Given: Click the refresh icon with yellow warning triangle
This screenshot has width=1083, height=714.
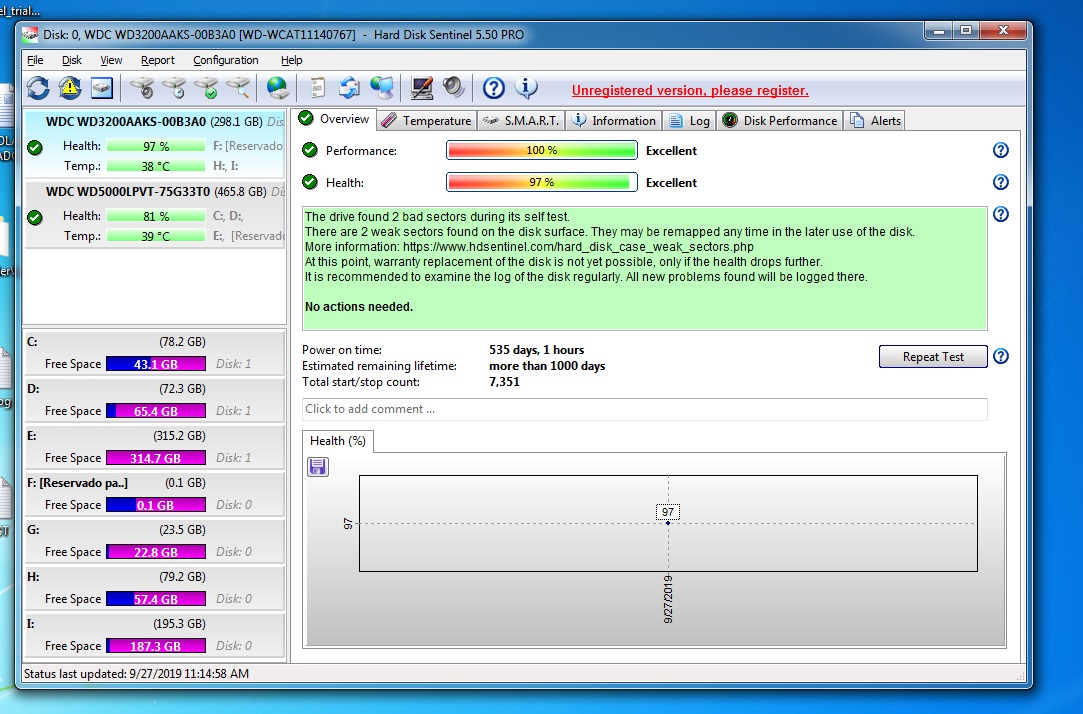Looking at the screenshot, I should pos(70,88).
